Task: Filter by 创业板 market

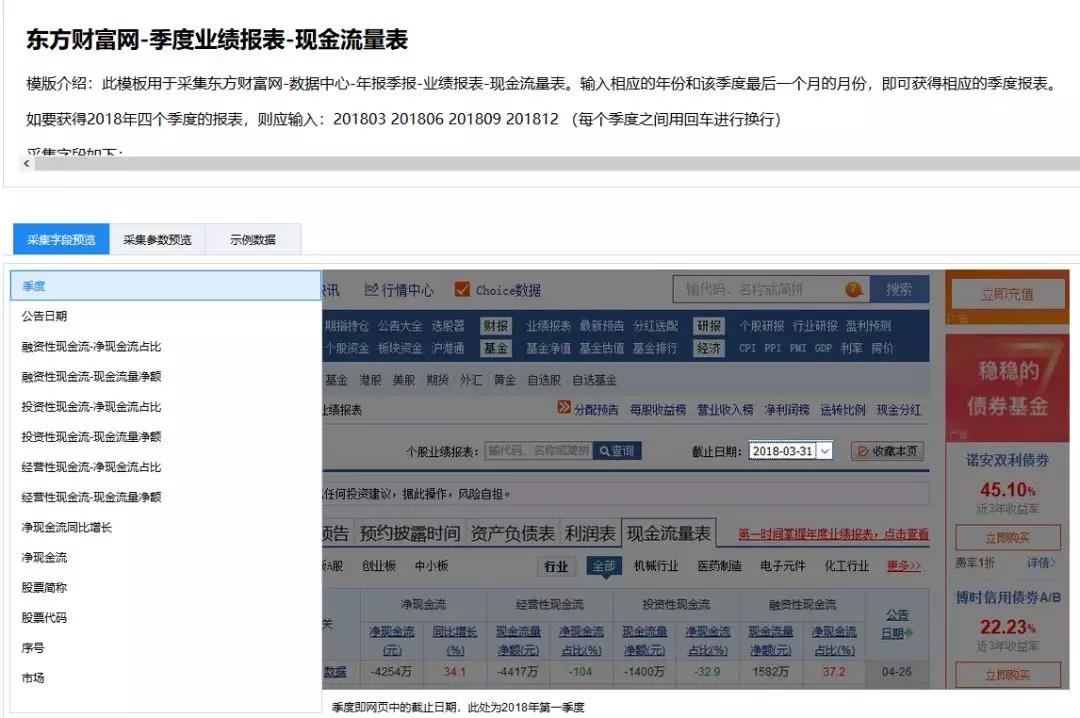Action: click(379, 566)
